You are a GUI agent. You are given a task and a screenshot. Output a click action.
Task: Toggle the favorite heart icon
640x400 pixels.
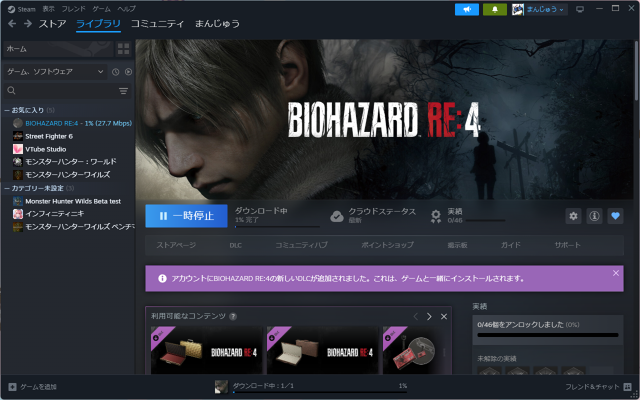tap(615, 216)
